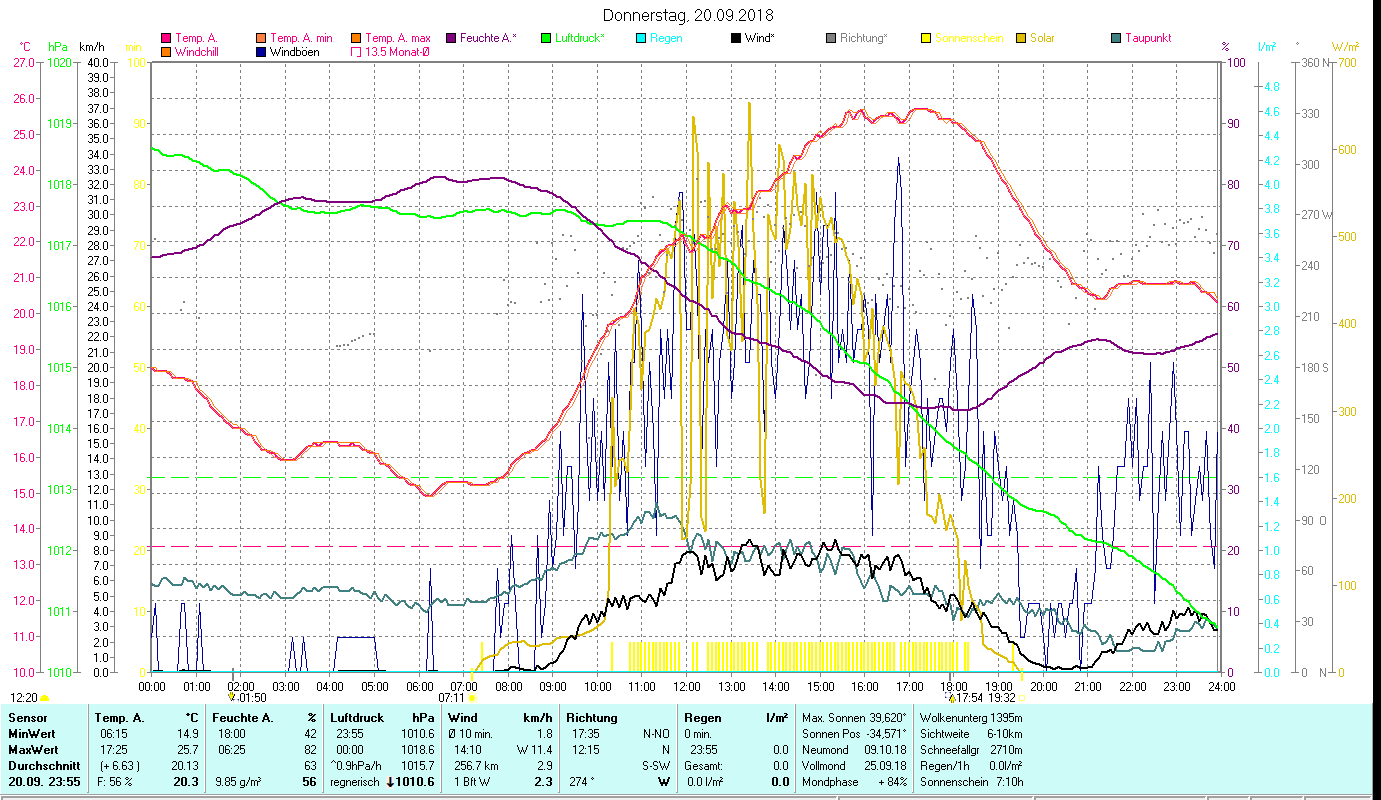1381x800 pixels.
Task: Click the moon marker at 17:54
Action: point(952,697)
